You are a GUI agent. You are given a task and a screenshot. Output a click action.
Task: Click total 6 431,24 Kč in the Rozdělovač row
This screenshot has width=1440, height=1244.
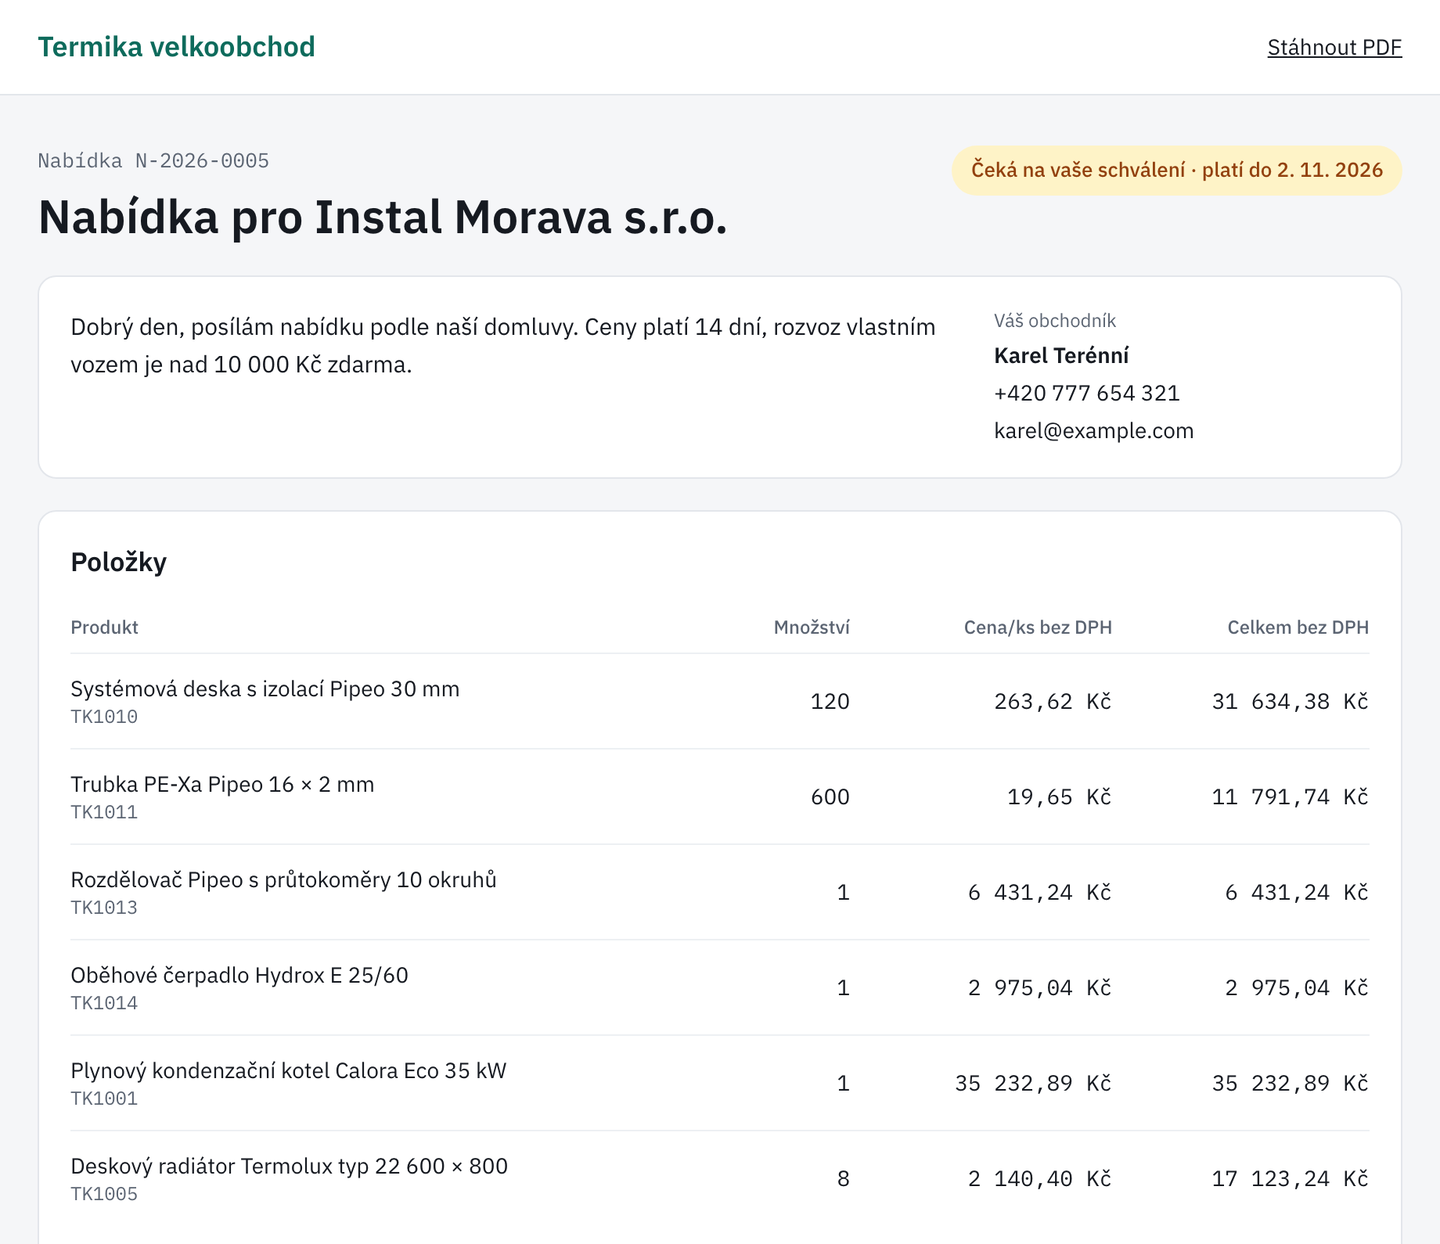pos(1297,893)
